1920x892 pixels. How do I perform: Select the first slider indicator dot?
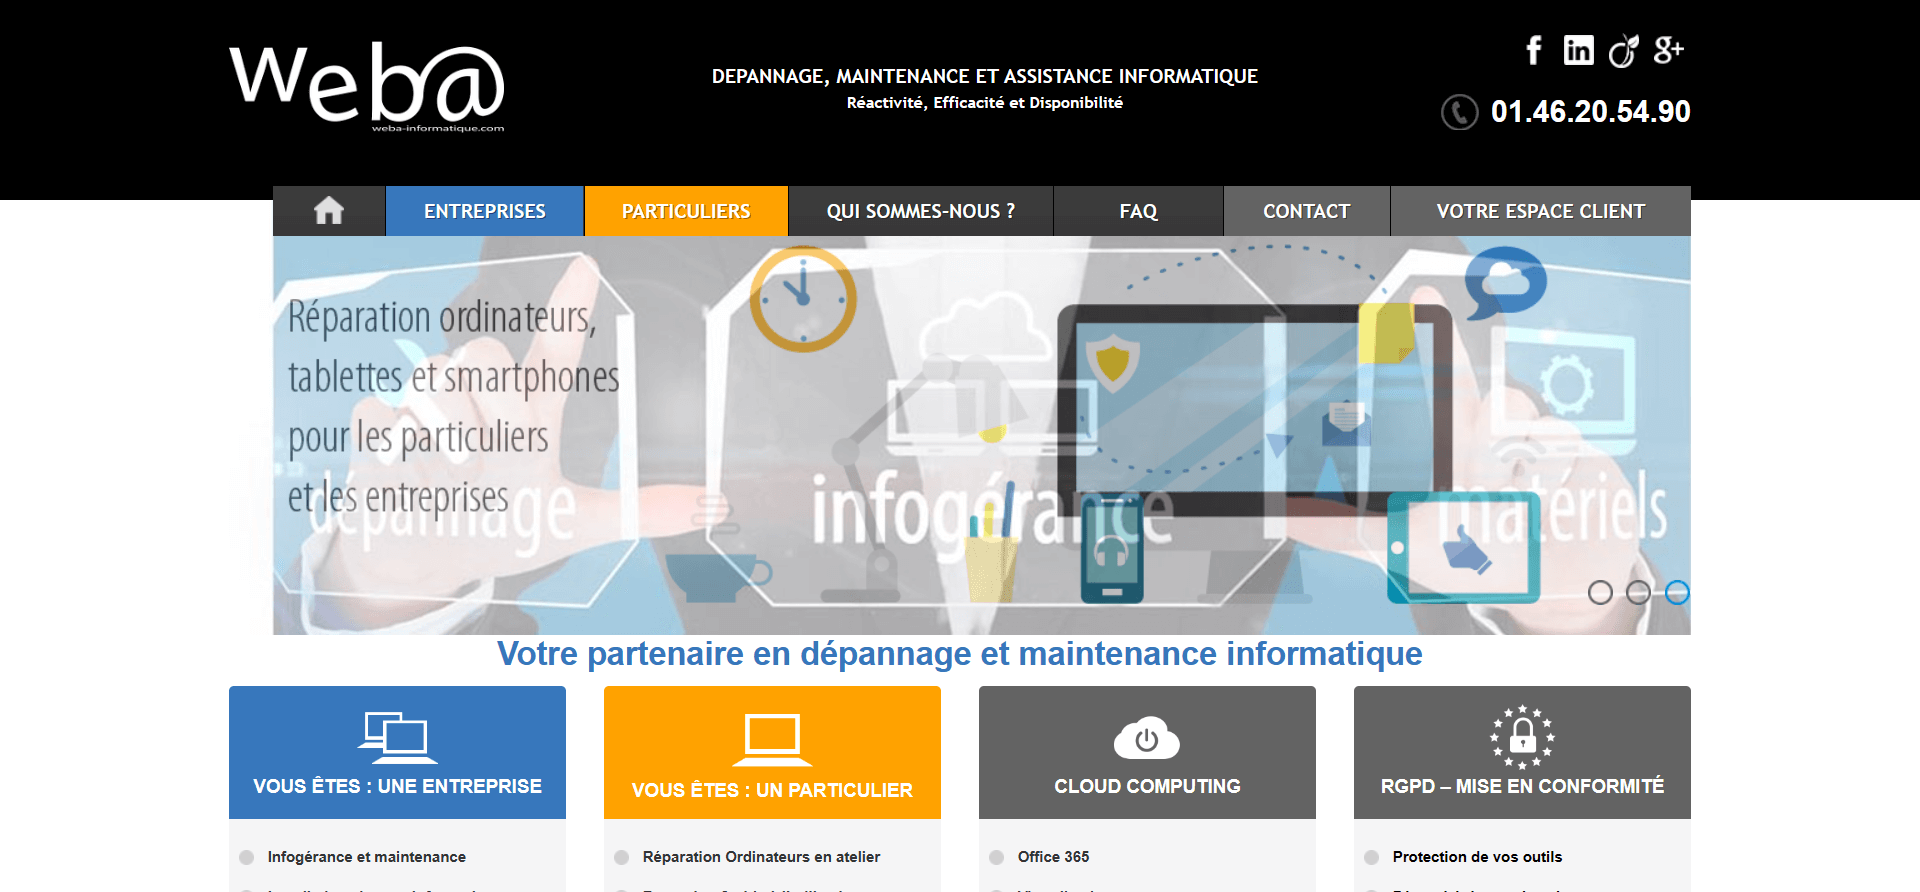1600,593
